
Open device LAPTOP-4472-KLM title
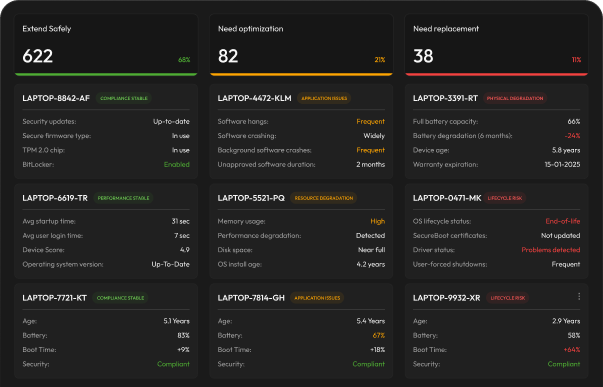254,98
